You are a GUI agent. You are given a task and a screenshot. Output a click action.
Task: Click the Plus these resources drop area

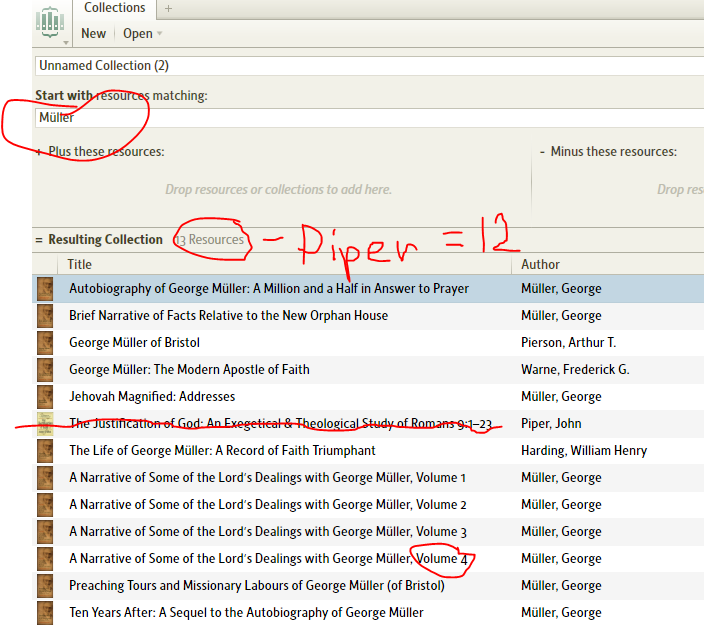pos(278,189)
